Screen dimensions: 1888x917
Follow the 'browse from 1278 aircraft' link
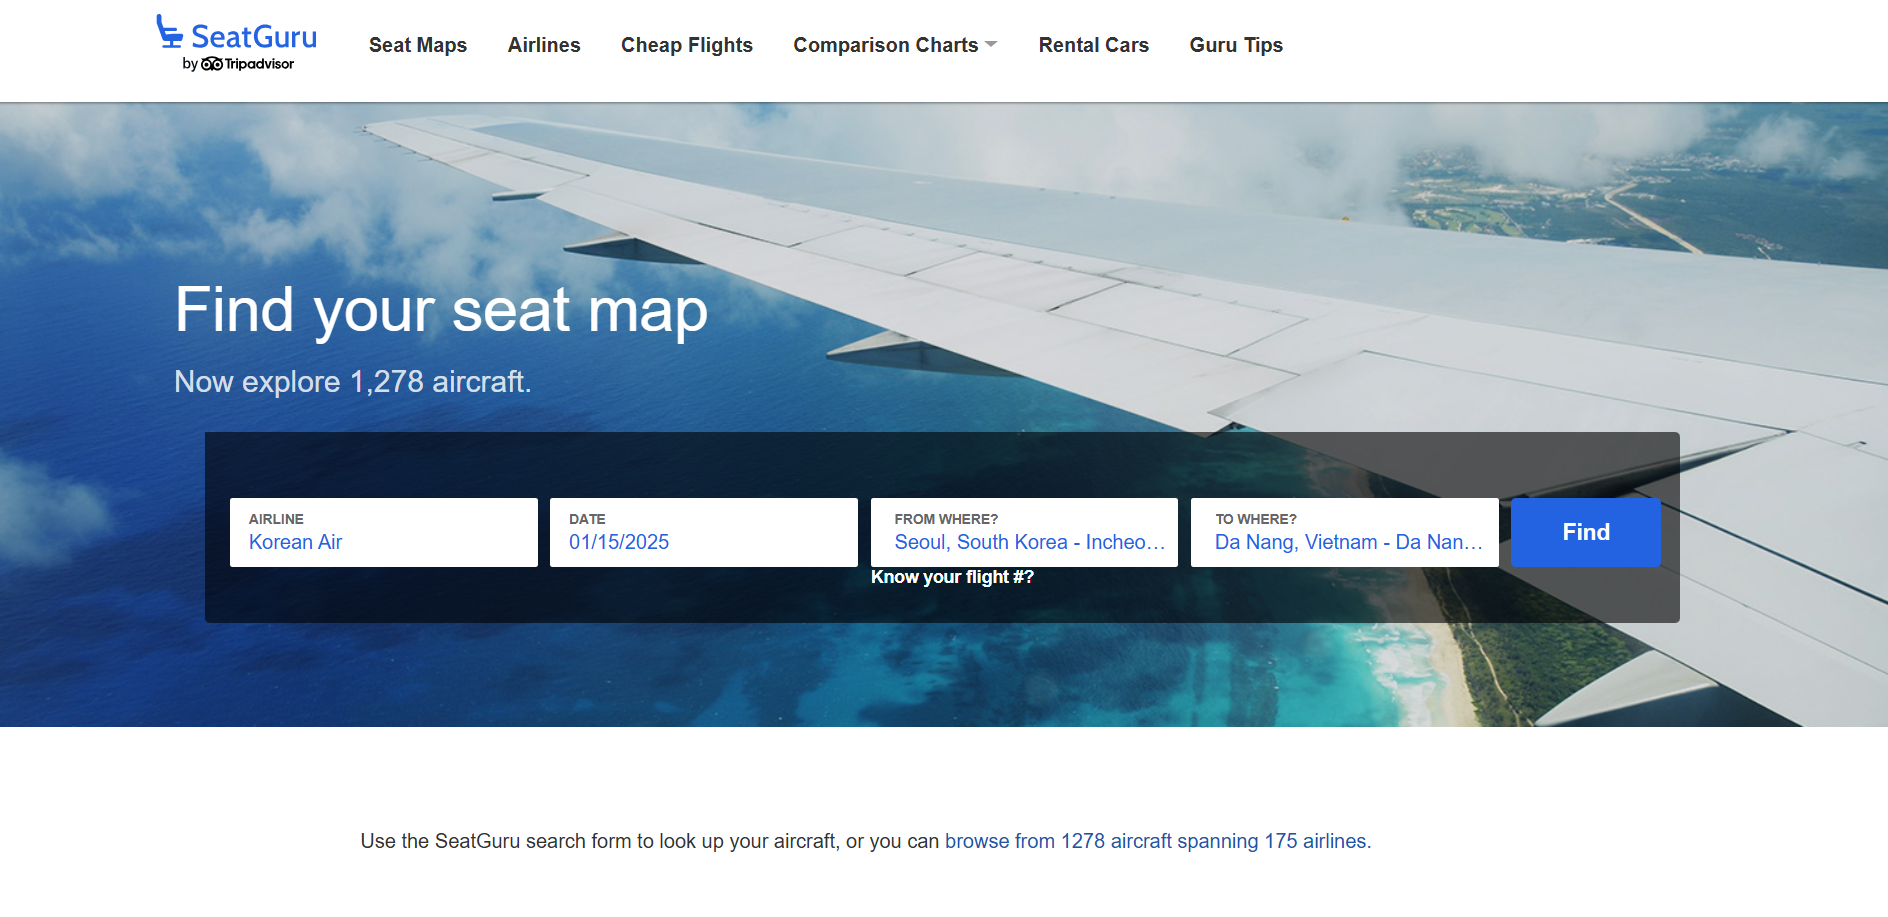point(1158,841)
